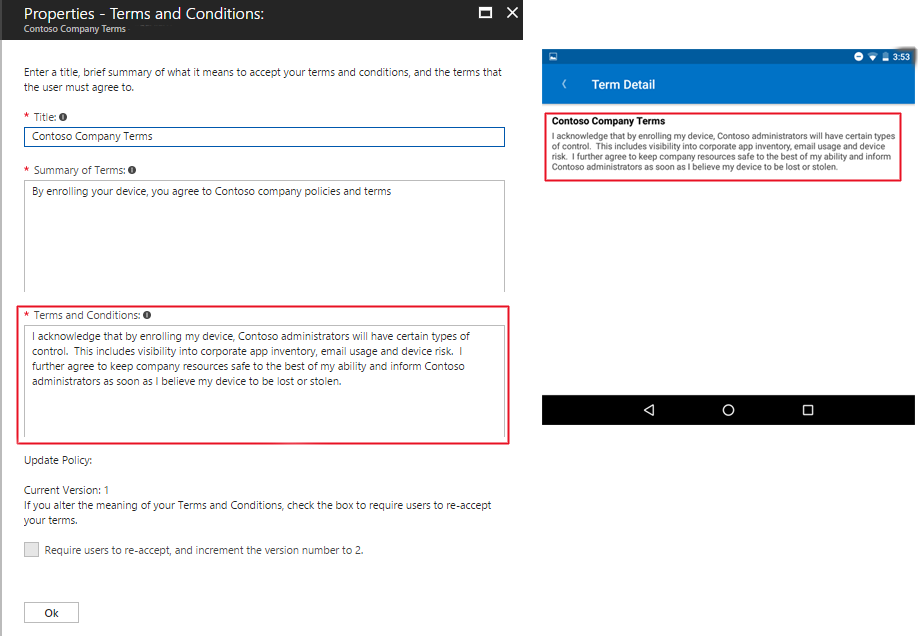Tap the do-not-disturb status icon
The image size is (918, 636).
coord(858,57)
